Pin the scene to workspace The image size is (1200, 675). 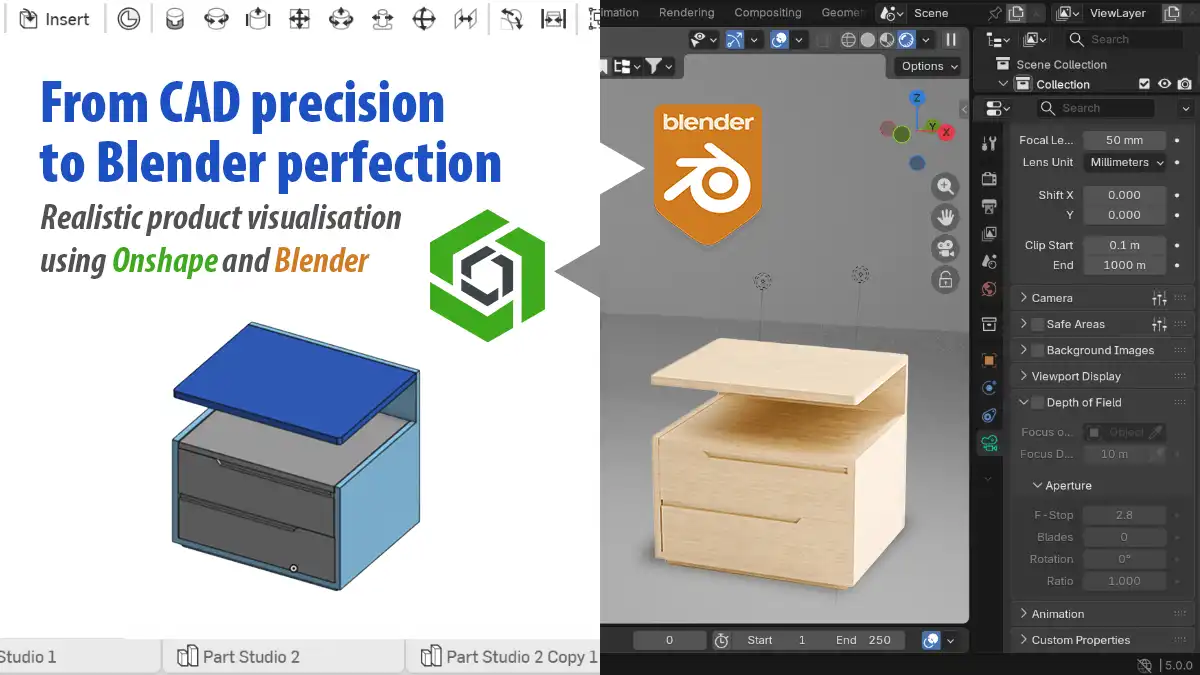[x=994, y=13]
